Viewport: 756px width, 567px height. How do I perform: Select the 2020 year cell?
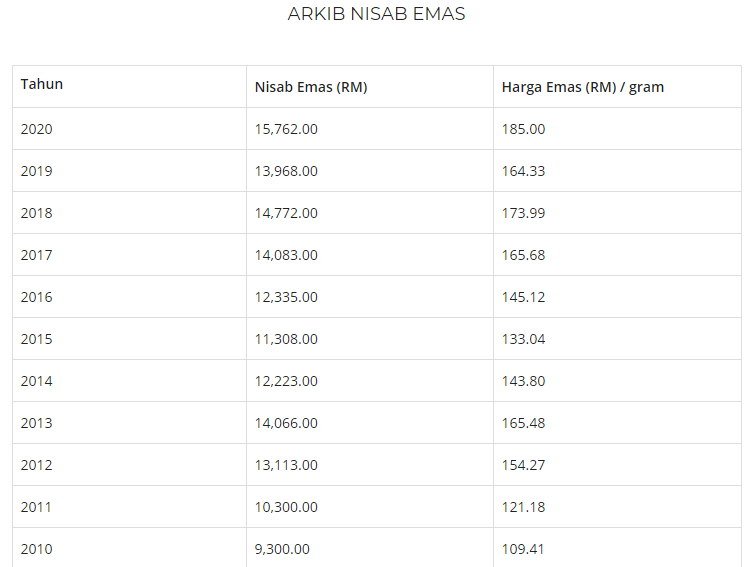click(37, 129)
